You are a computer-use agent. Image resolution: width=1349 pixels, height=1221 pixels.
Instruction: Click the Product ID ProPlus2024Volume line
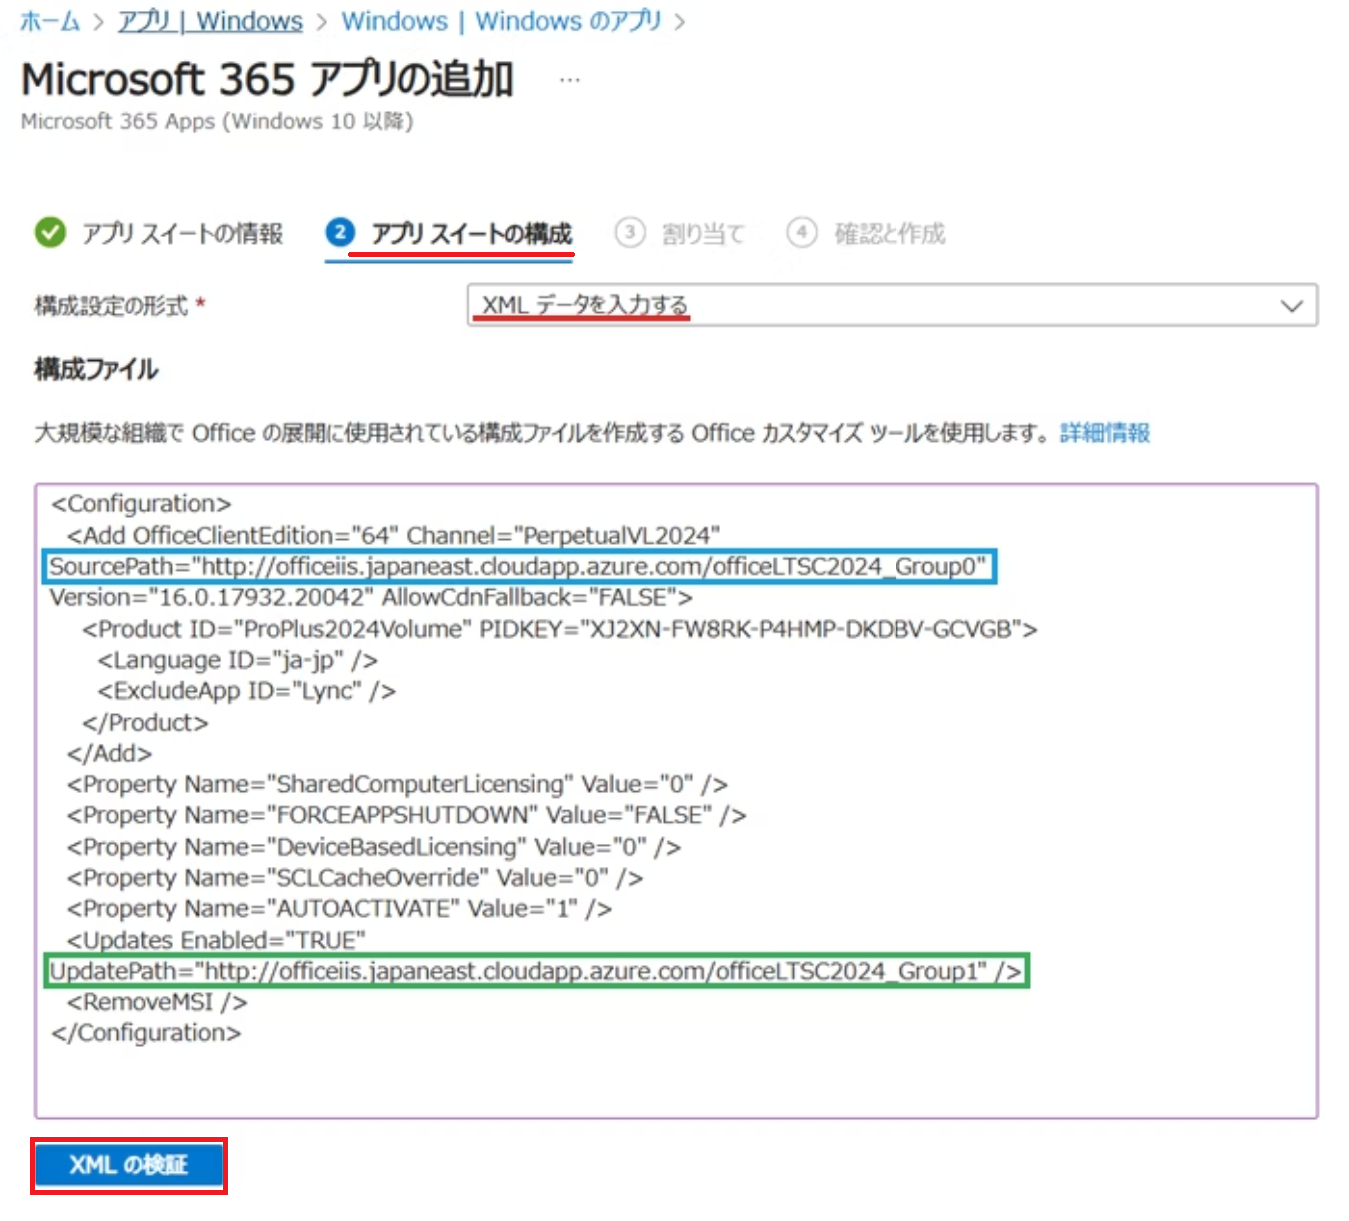click(x=560, y=629)
